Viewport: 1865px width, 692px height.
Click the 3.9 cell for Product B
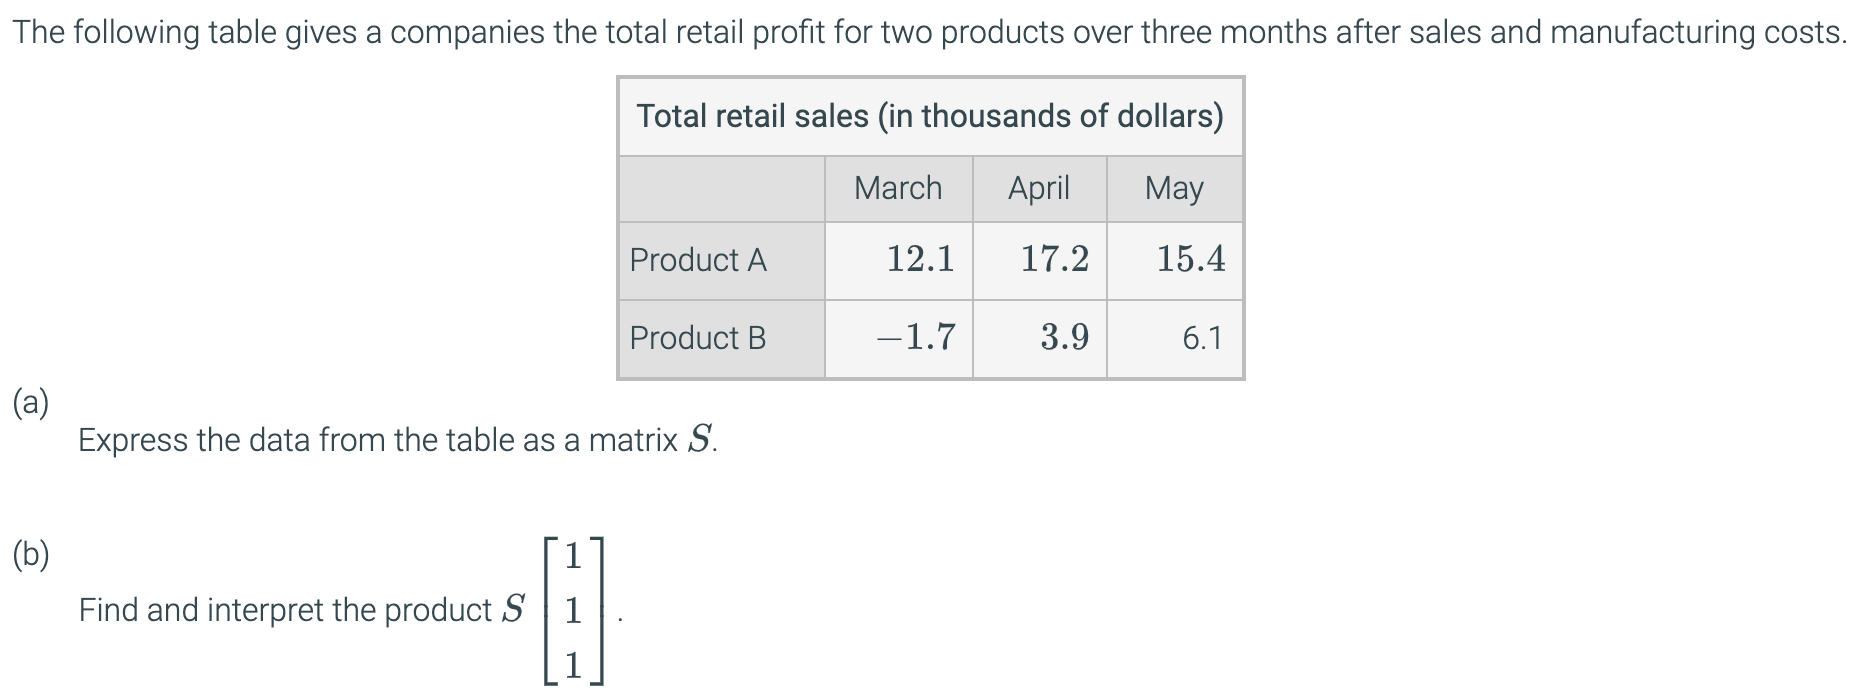tap(1064, 337)
